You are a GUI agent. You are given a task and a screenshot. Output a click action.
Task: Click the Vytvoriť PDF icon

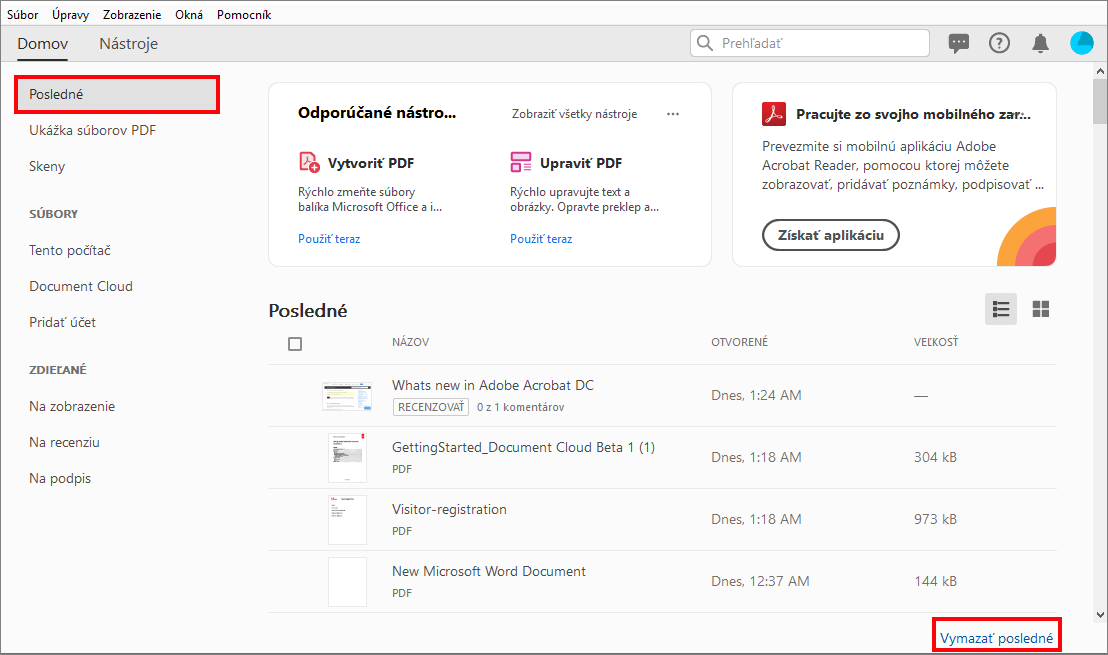coord(309,162)
